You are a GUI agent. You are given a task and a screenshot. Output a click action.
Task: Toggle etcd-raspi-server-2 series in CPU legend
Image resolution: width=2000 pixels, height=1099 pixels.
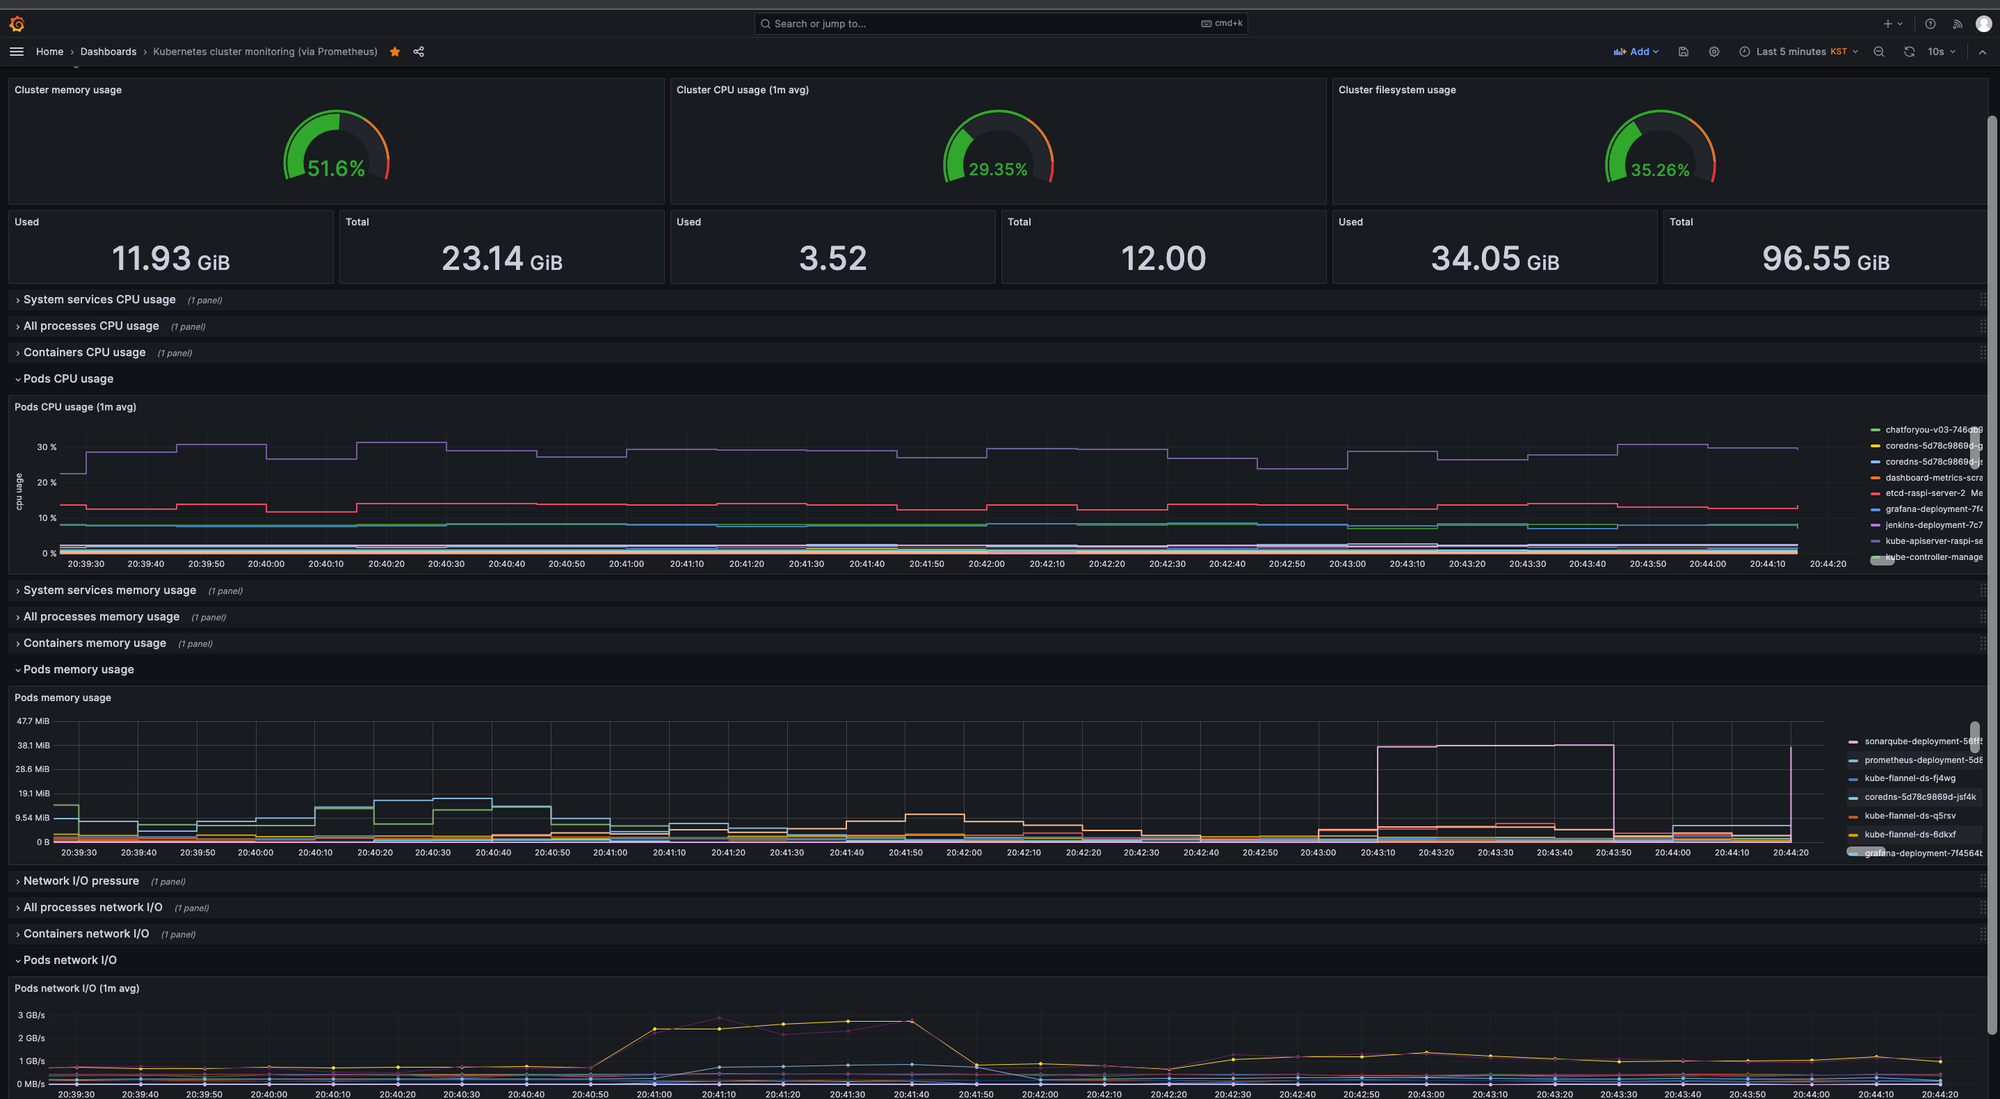tap(1924, 493)
